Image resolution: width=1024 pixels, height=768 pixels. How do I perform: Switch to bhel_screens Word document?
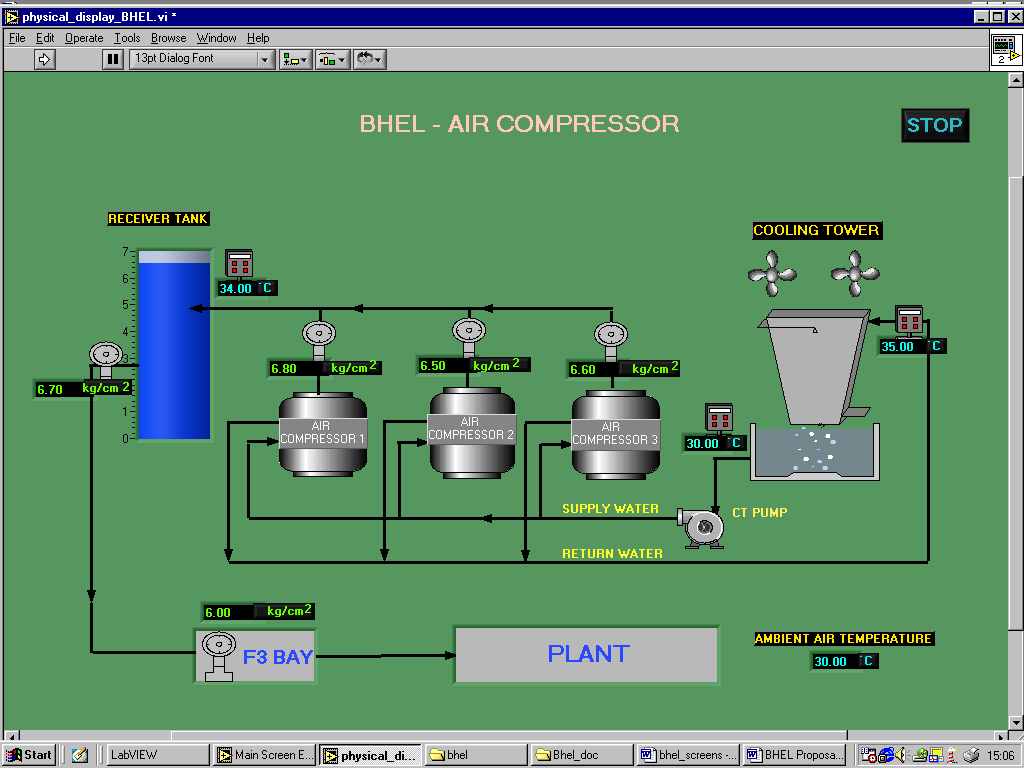(x=688, y=755)
